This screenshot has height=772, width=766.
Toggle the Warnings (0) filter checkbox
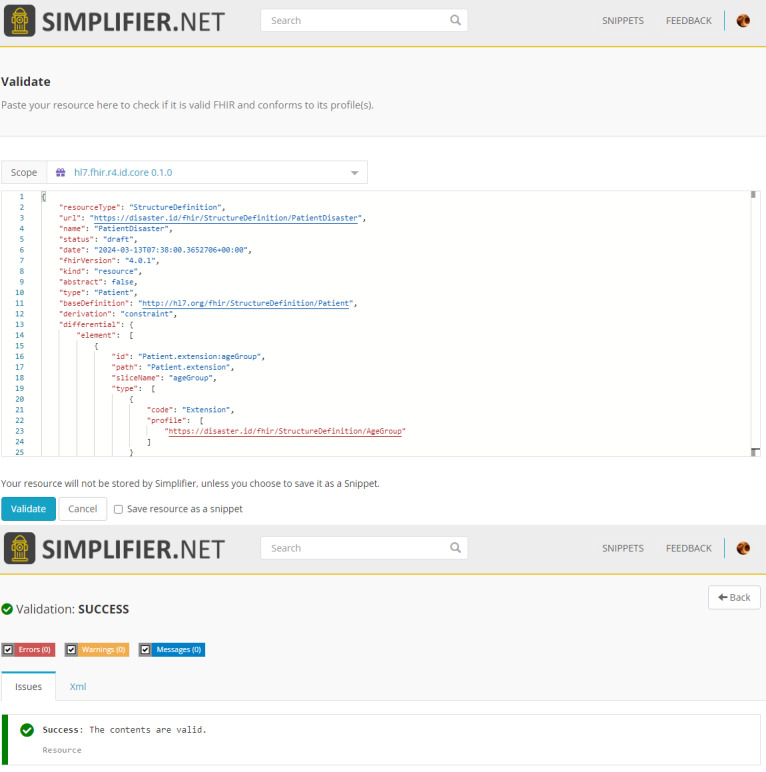tap(71, 650)
